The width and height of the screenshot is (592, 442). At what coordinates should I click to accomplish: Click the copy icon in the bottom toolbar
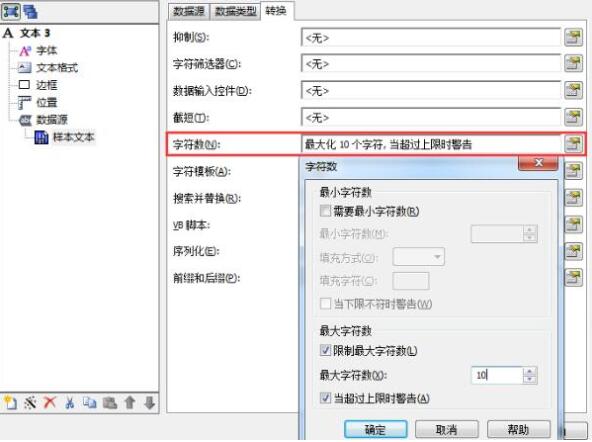point(89,402)
